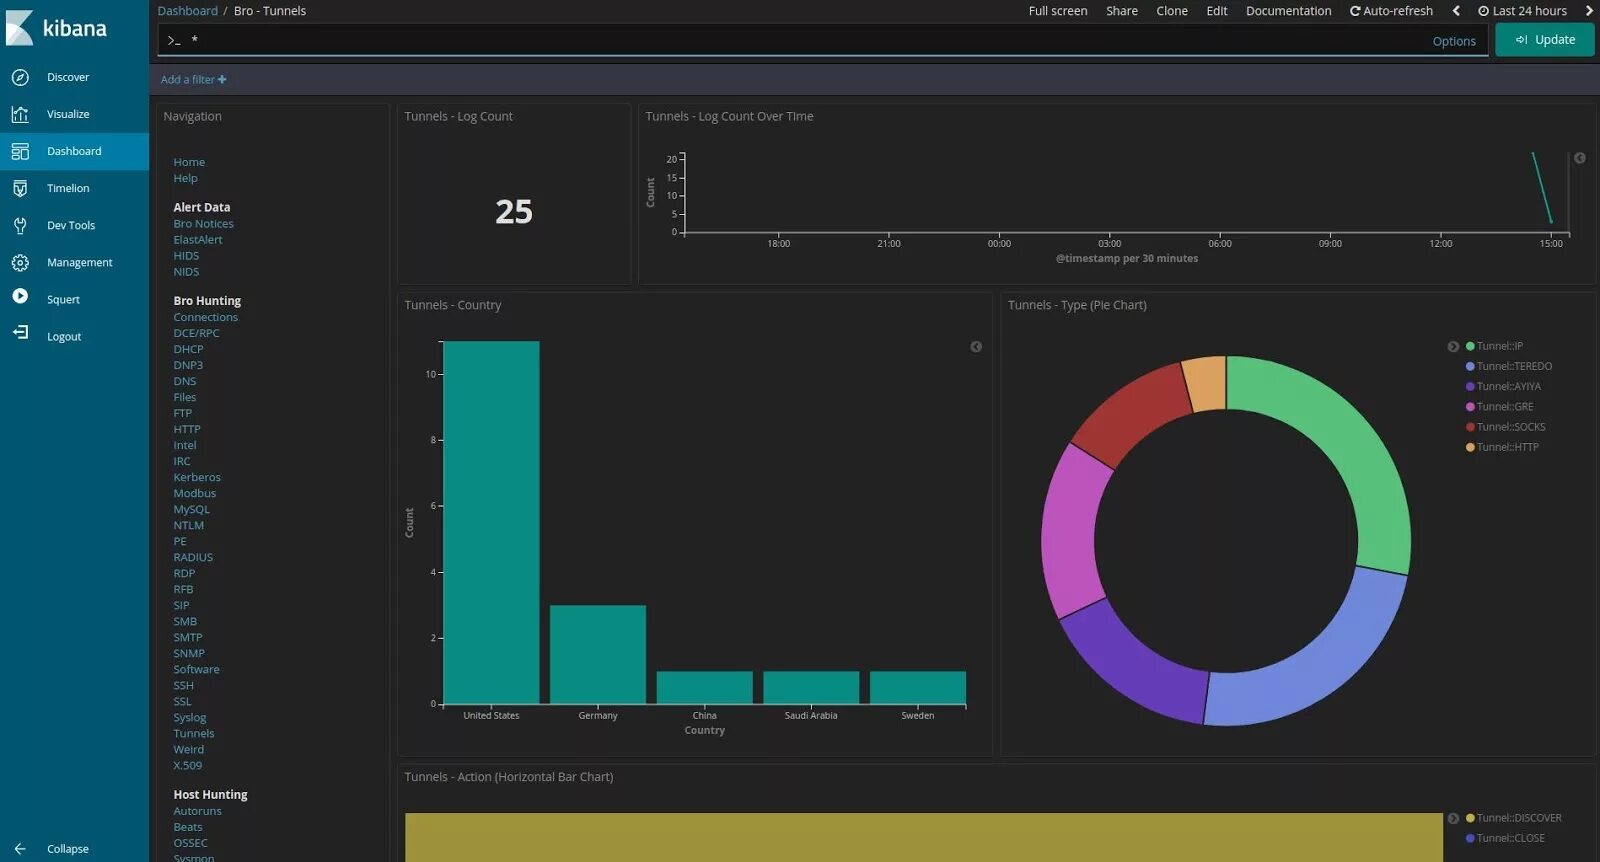
Task: Step time range backward with left chevron
Action: pyautogui.click(x=1456, y=11)
